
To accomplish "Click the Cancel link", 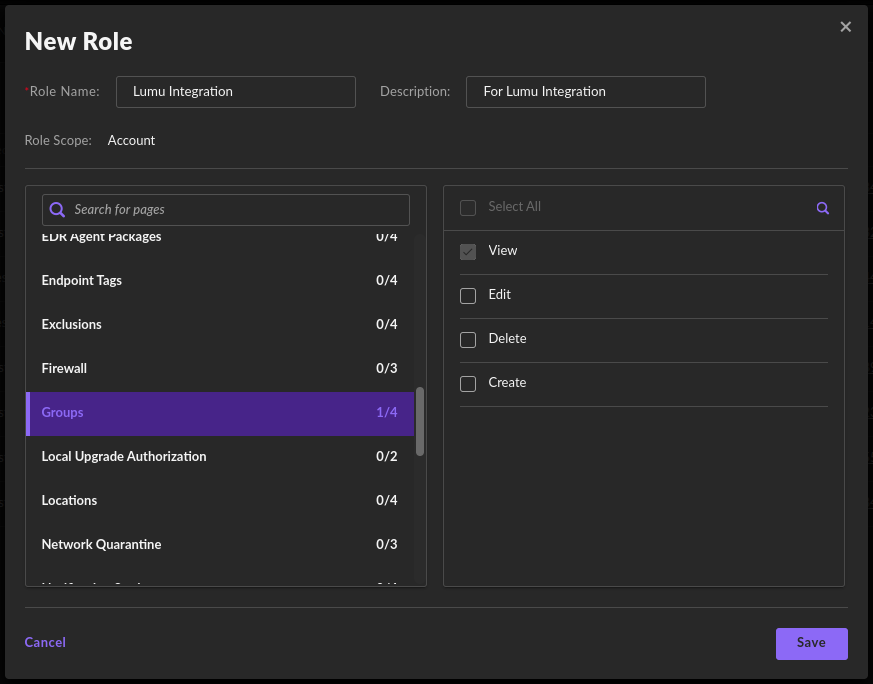I will point(45,643).
